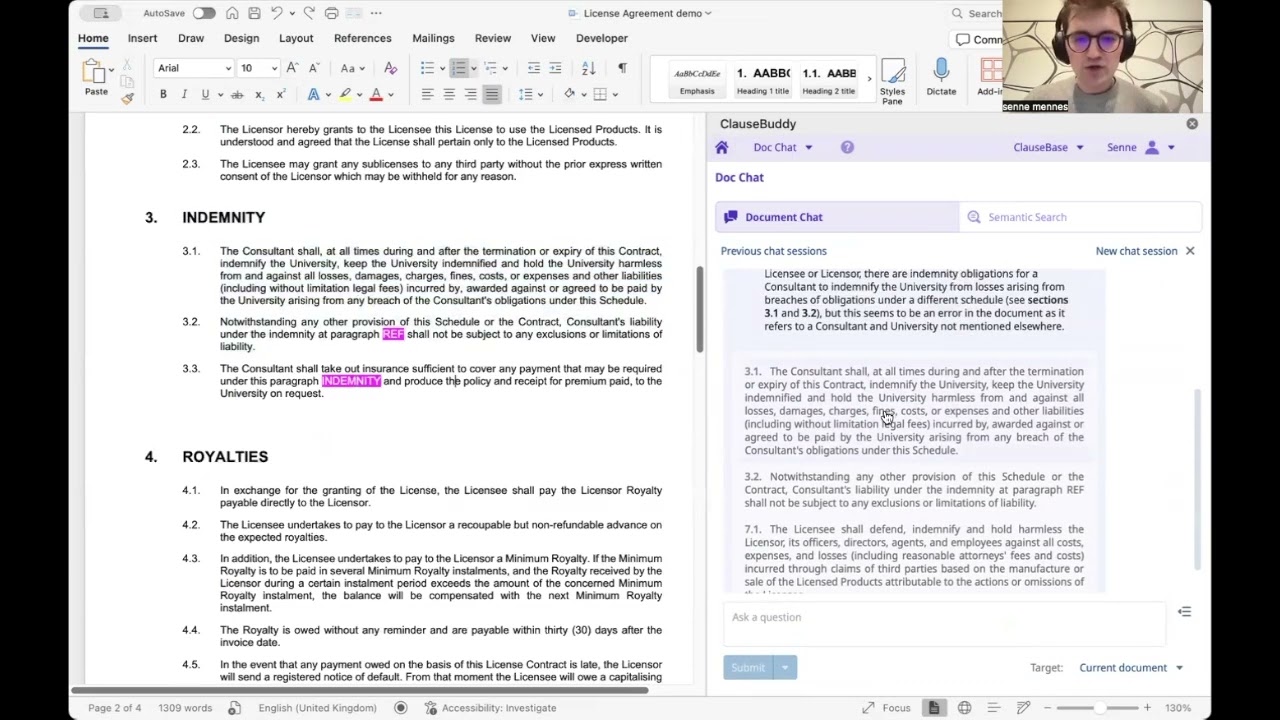Expand the styles gallery arrow
The height and width of the screenshot is (720, 1280).
(x=868, y=80)
